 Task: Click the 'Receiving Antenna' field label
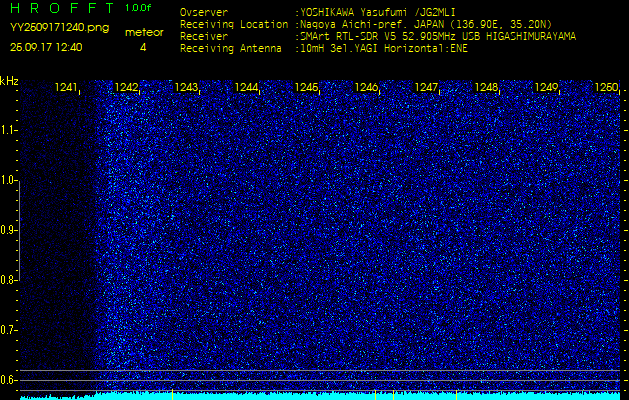coord(231,49)
